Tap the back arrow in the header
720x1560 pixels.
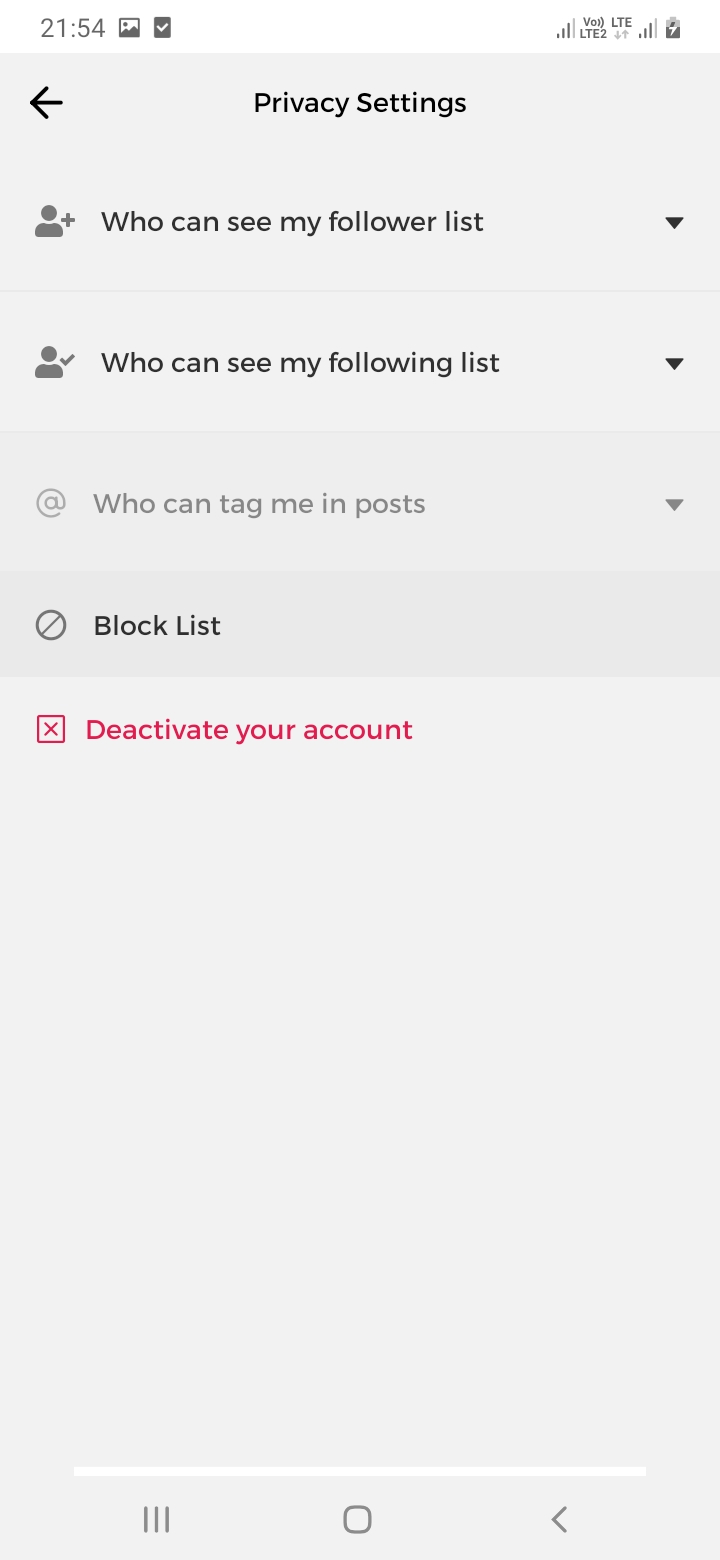[46, 103]
